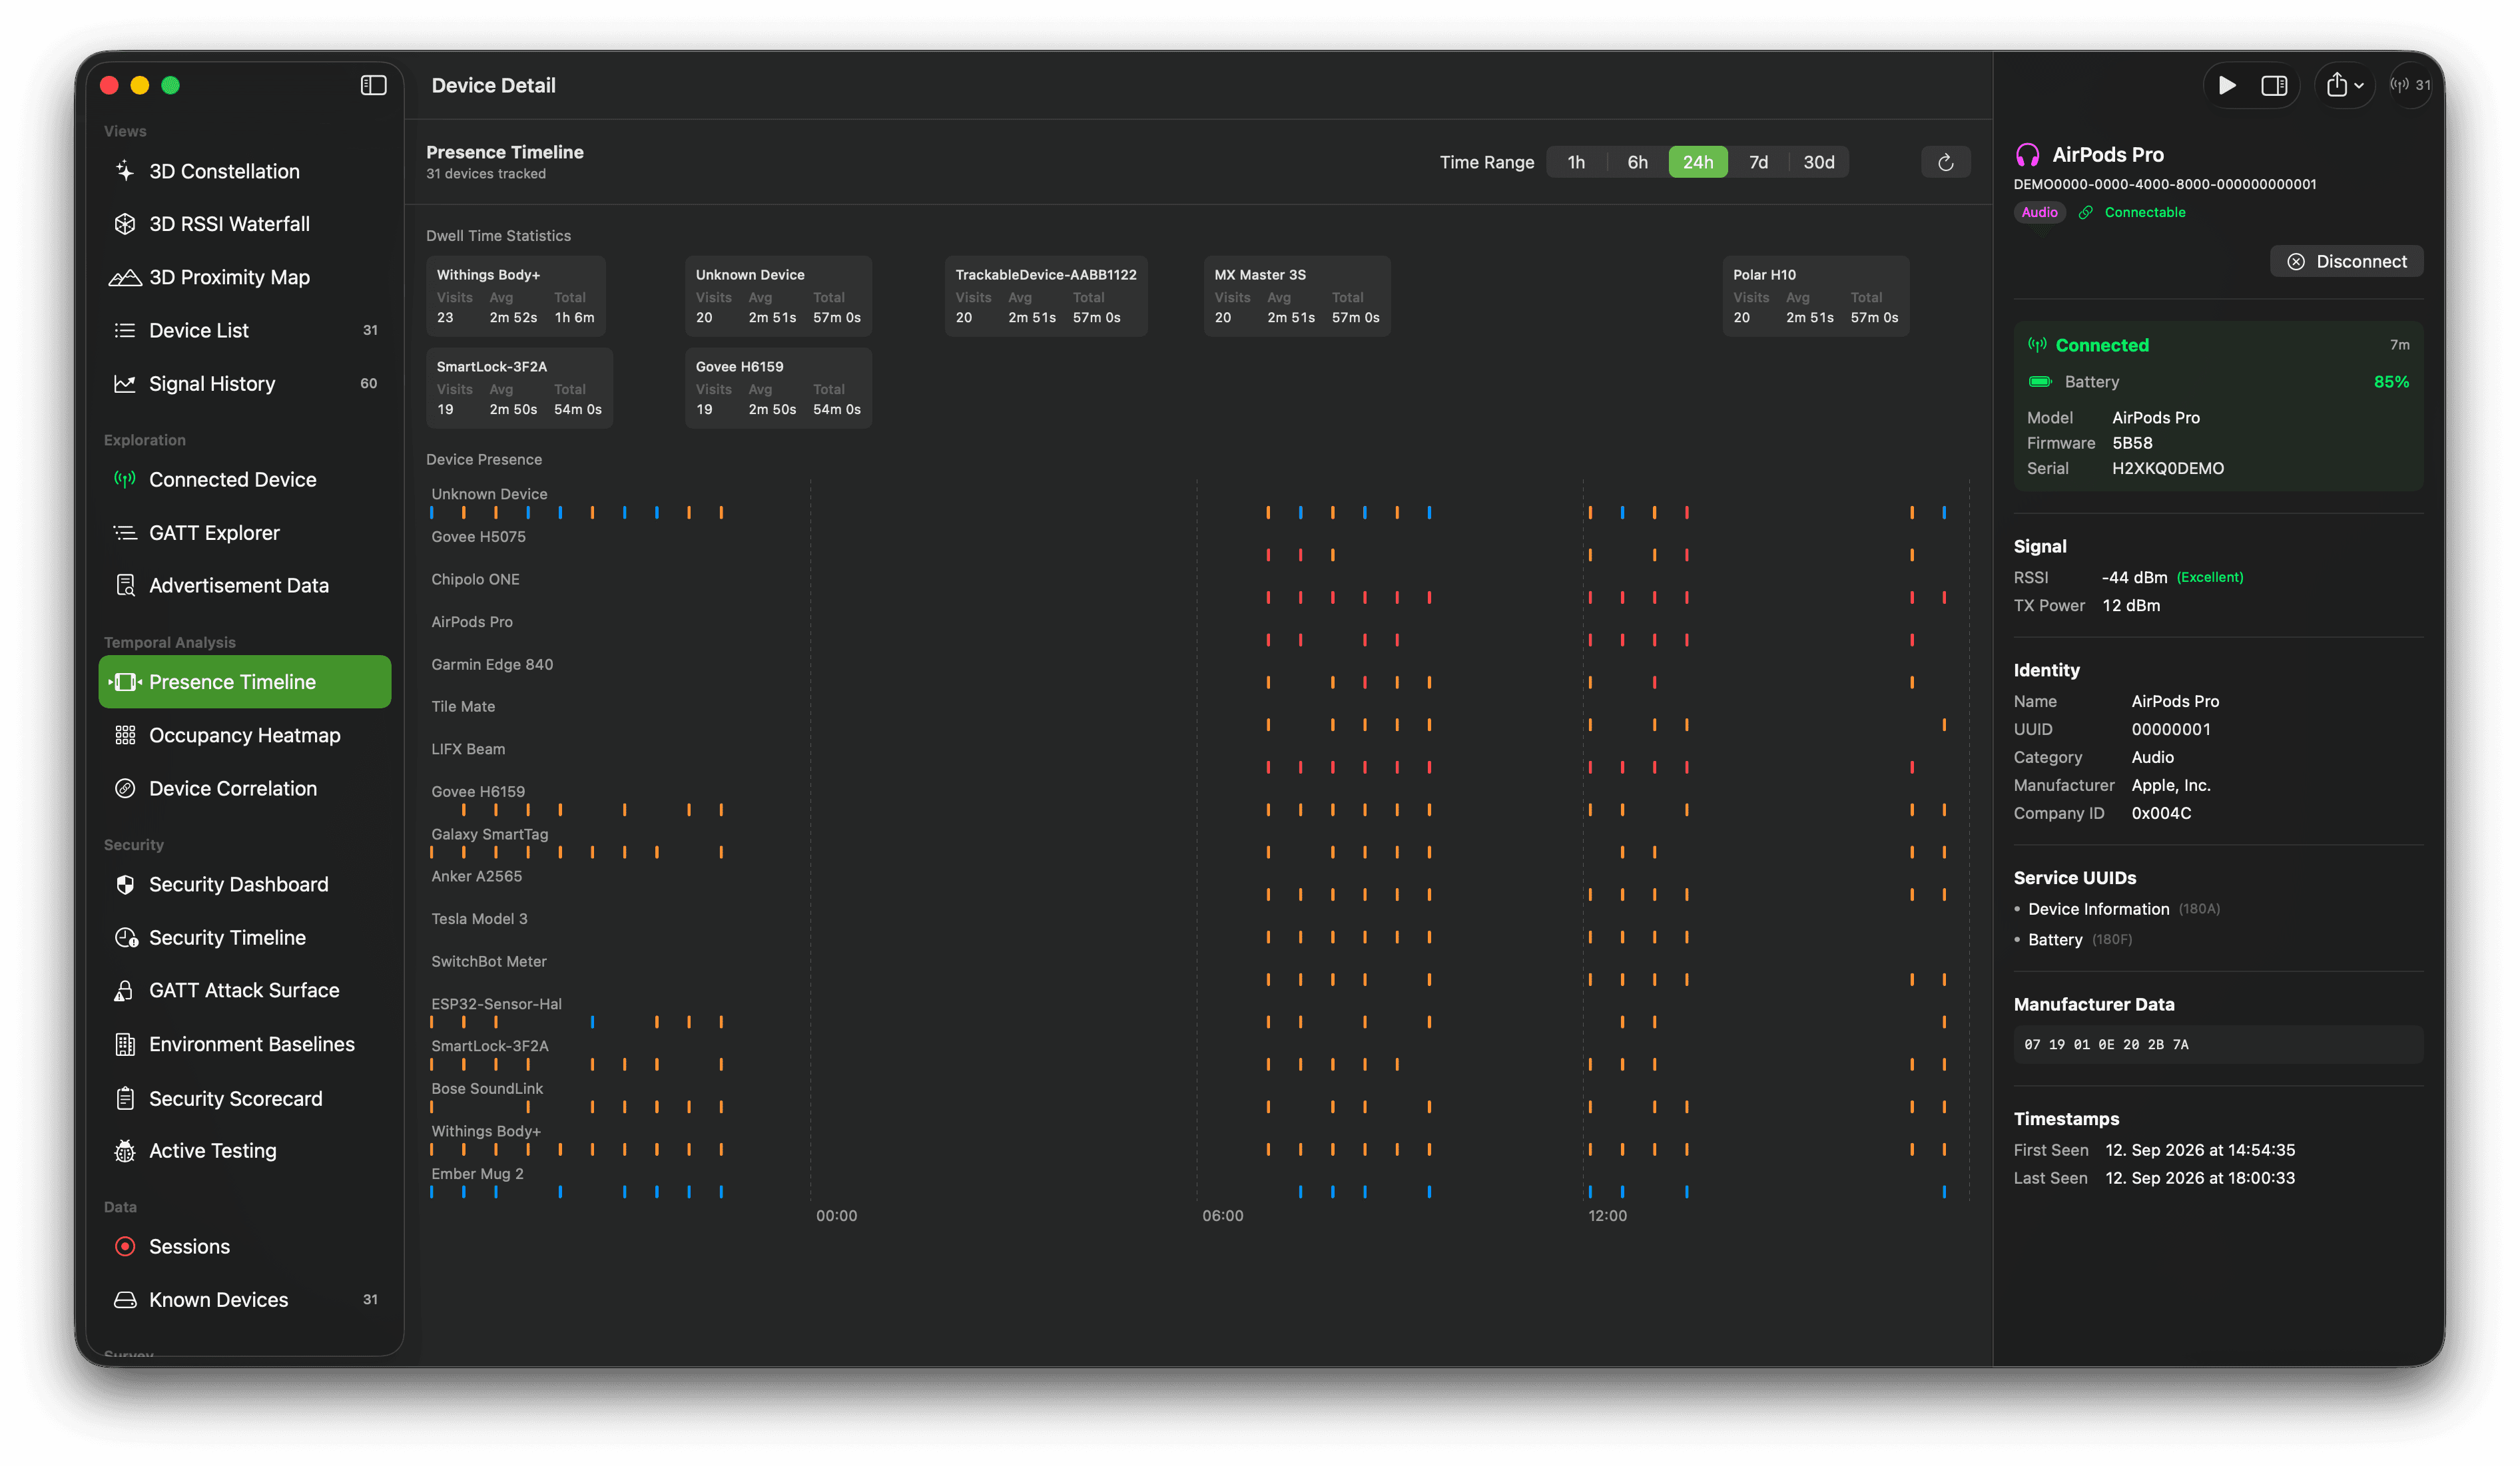Toggle the right inspector panel icon
Viewport: 2520px width, 1466px height.
pos(2274,85)
